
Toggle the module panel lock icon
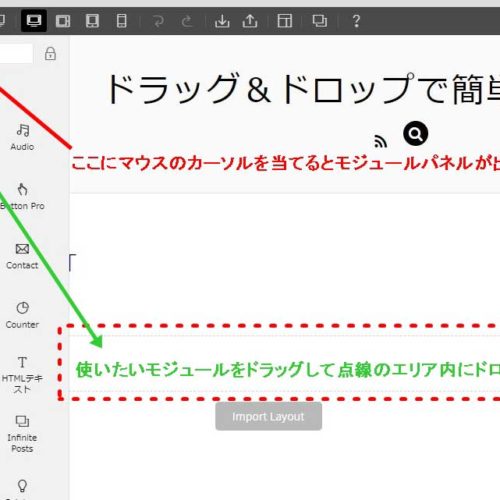coord(50,53)
